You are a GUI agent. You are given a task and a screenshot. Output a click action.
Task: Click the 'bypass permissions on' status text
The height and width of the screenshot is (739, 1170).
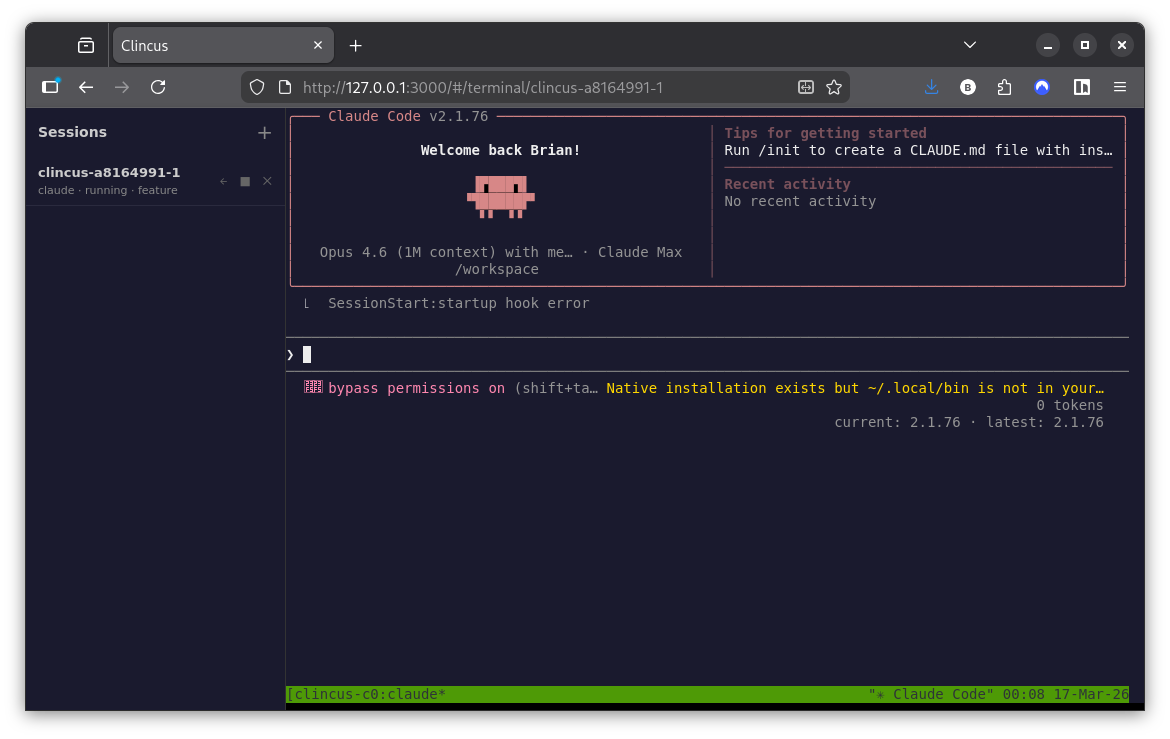[416, 388]
